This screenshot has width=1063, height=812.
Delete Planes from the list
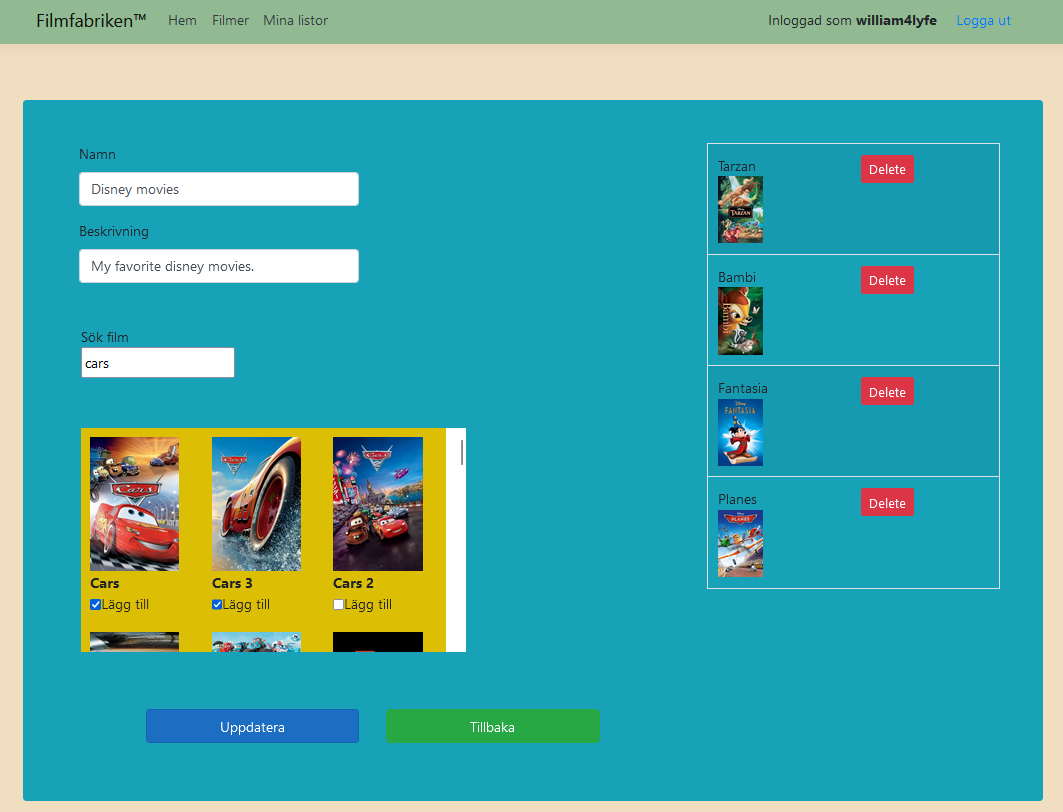[887, 503]
